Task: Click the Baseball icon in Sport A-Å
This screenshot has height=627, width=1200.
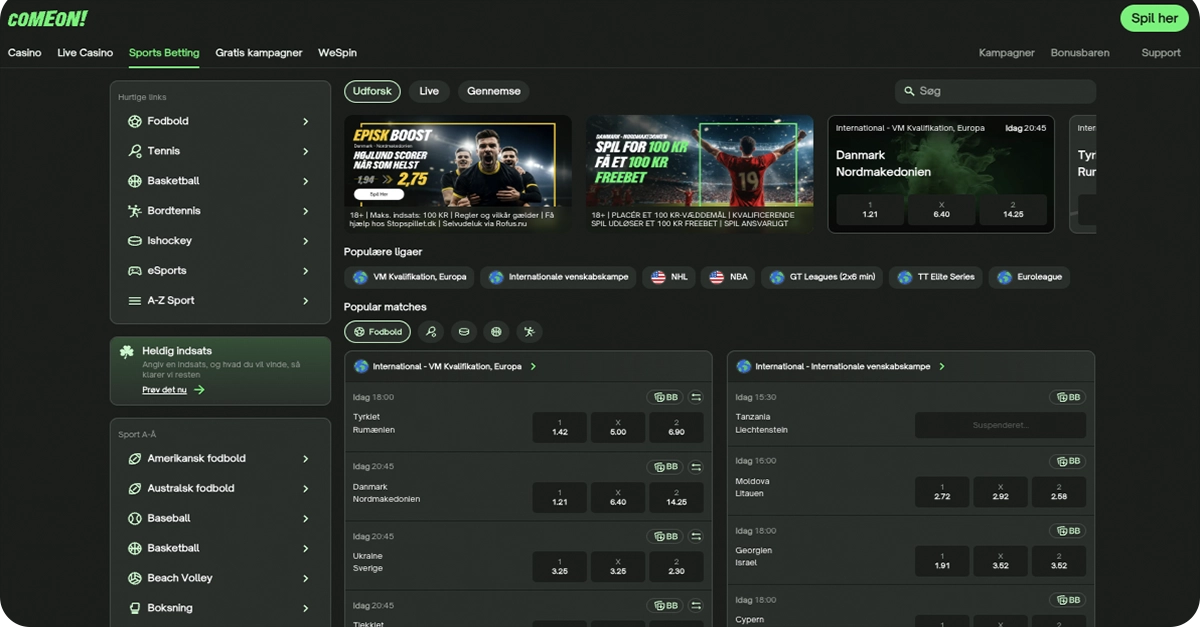Action: click(x=135, y=518)
